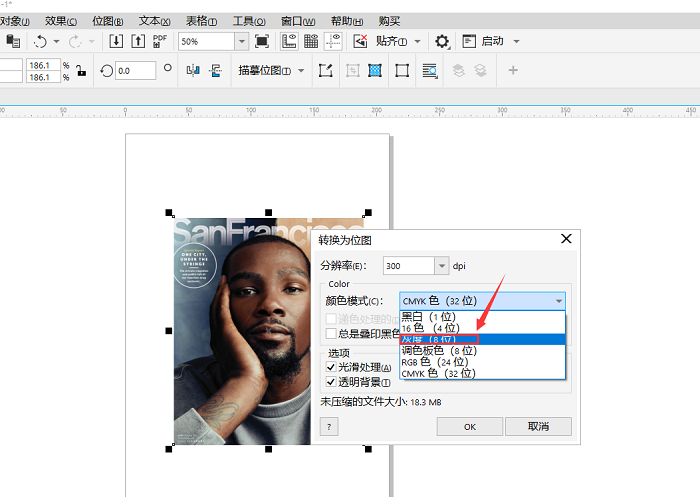Open the 窗口 menu
Viewport: 700px width, 497px height.
pos(298,21)
